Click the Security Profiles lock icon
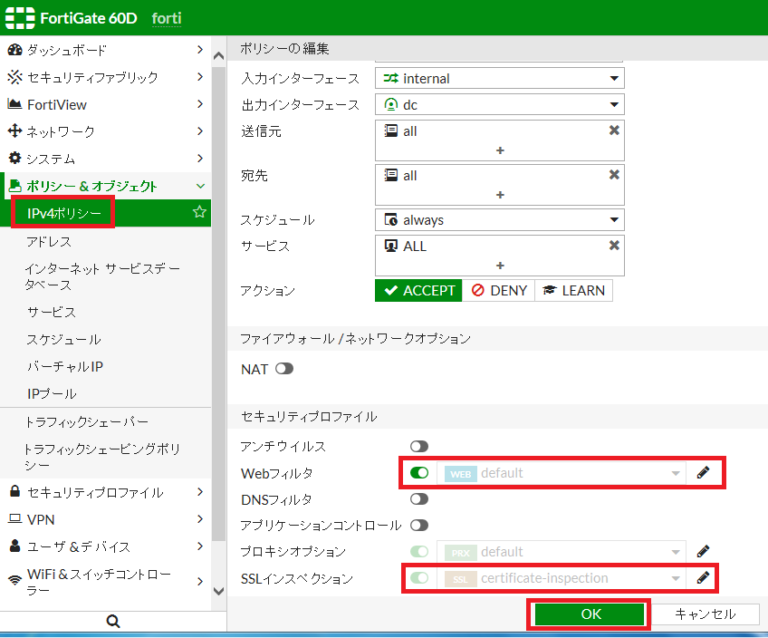768x638 pixels. pyautogui.click(x=15, y=491)
